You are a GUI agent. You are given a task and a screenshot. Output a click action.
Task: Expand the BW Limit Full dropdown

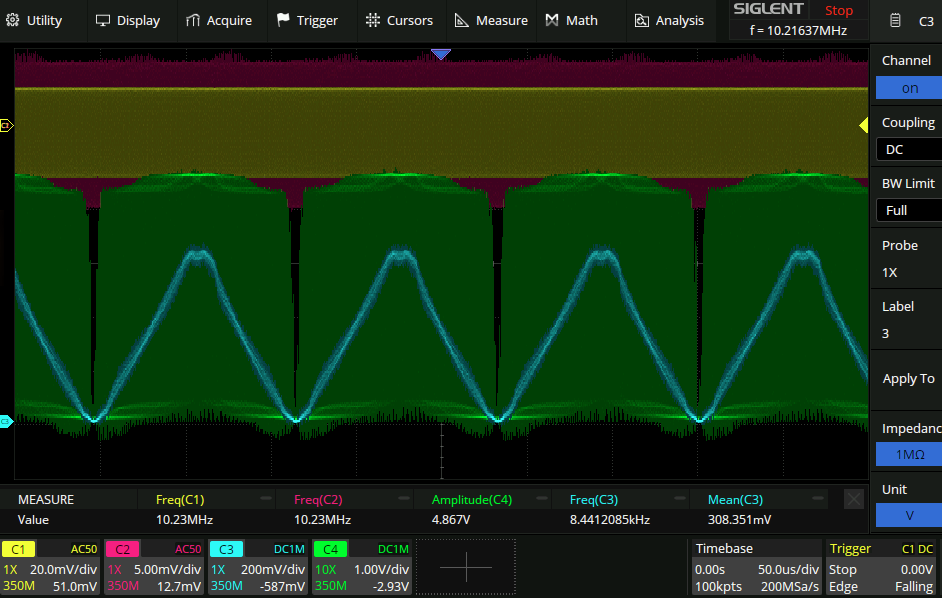909,210
